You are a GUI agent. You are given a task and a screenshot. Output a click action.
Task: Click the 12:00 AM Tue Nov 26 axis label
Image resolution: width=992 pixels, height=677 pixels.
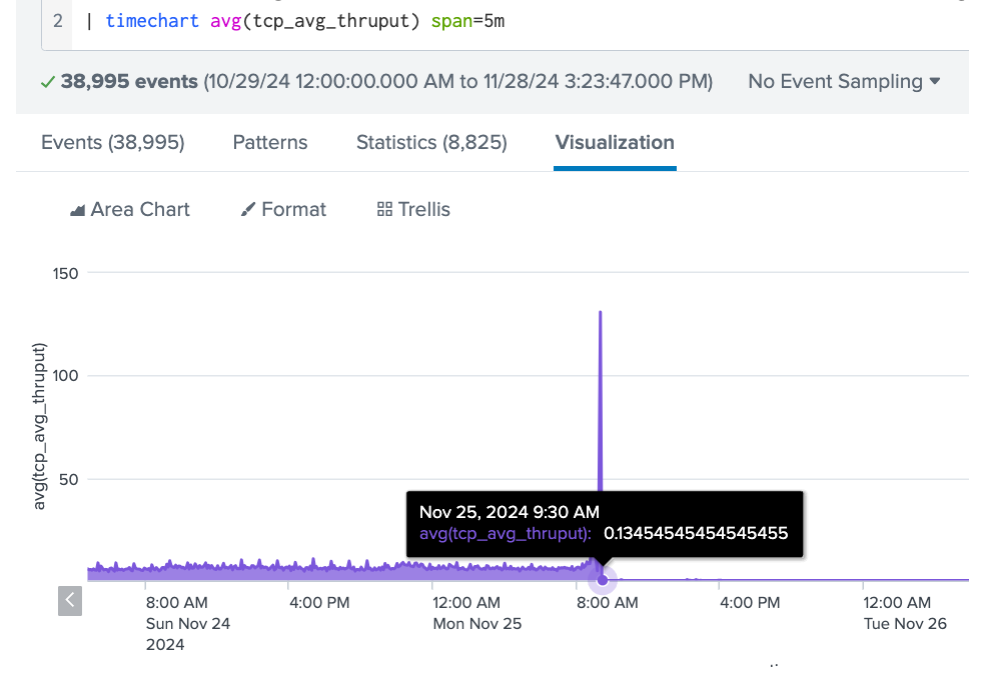[897, 603]
